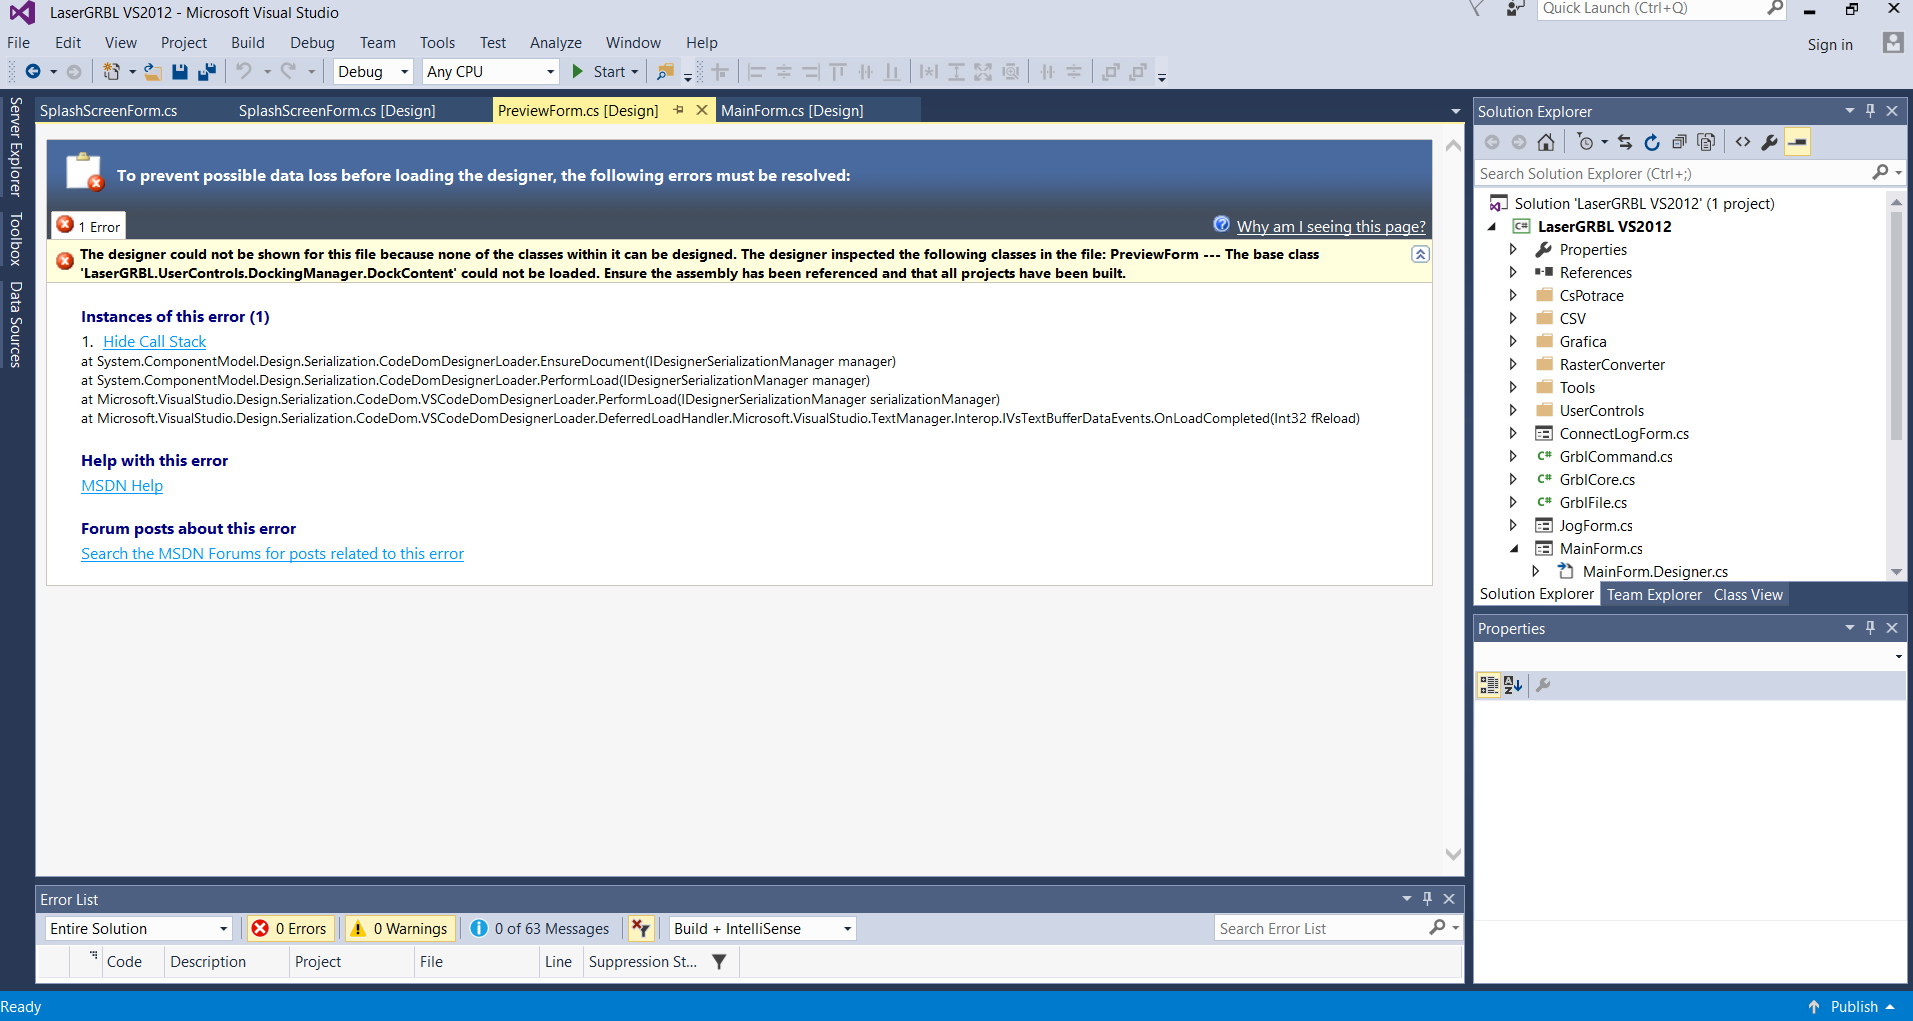Click Search the MSDN Forums link
The height and width of the screenshot is (1021, 1913).
click(x=272, y=554)
